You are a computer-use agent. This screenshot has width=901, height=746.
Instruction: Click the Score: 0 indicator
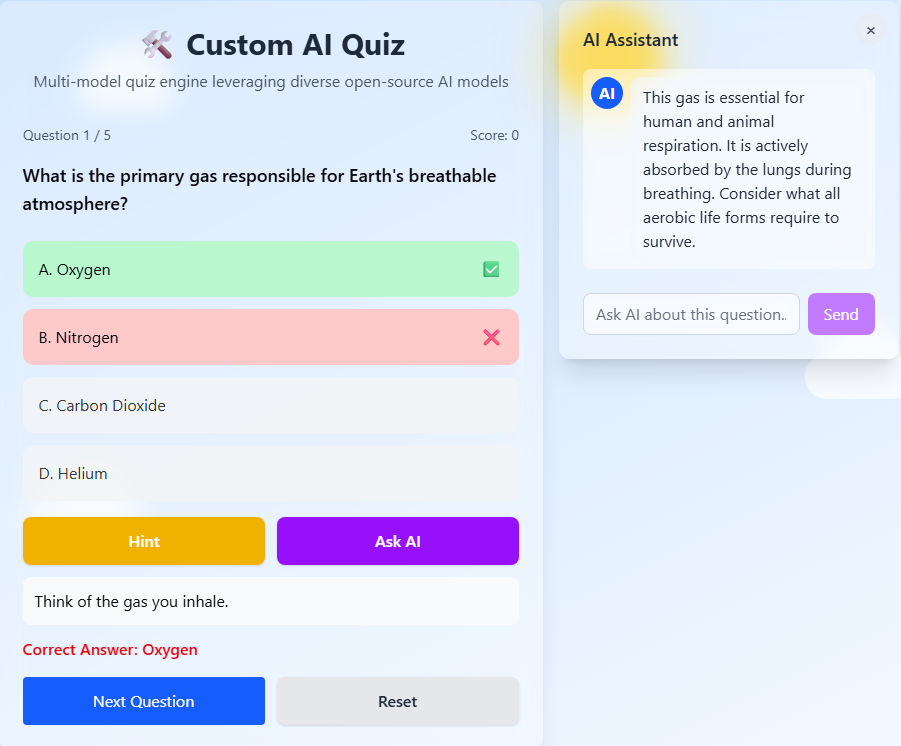[494, 135]
